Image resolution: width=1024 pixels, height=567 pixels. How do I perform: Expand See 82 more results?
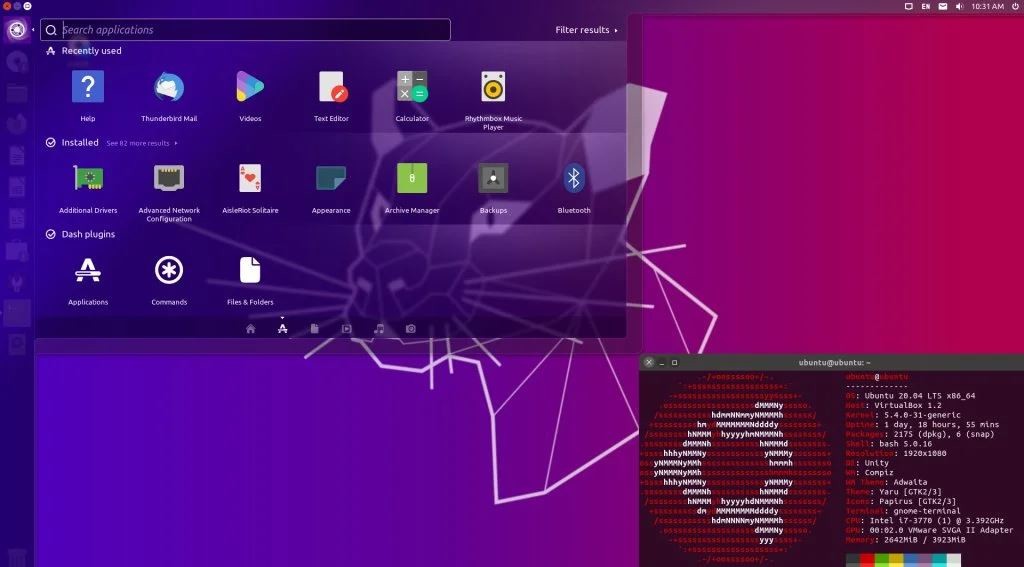tap(142, 143)
